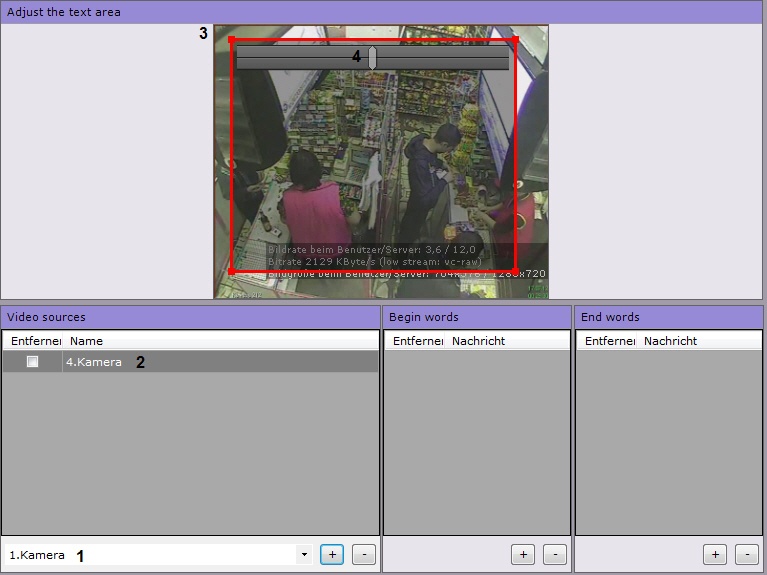The height and width of the screenshot is (575, 767).
Task: Click the slider handle above the video
Action: [372, 58]
